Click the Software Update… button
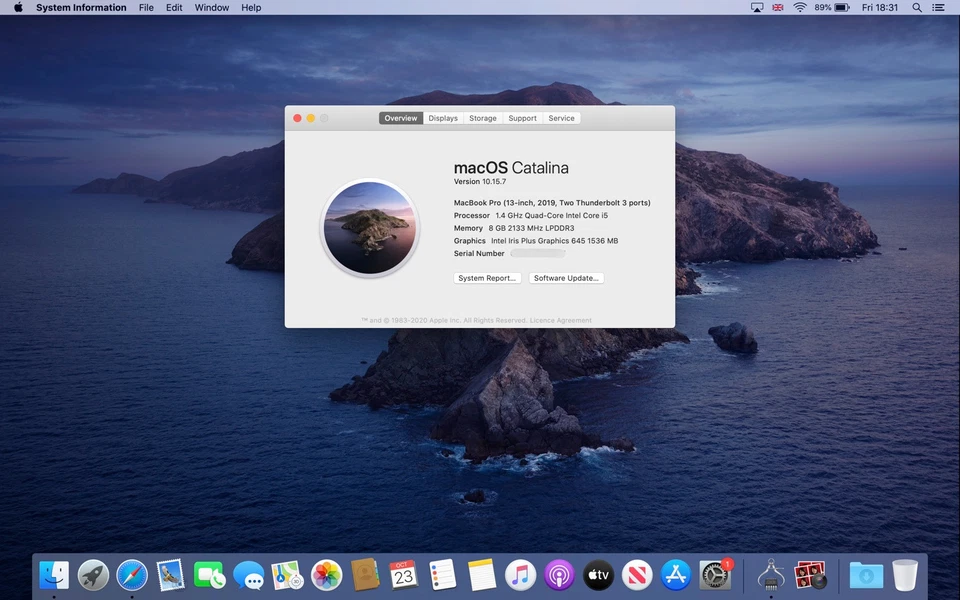Screen dimensions: 960x600 [x=566, y=278]
